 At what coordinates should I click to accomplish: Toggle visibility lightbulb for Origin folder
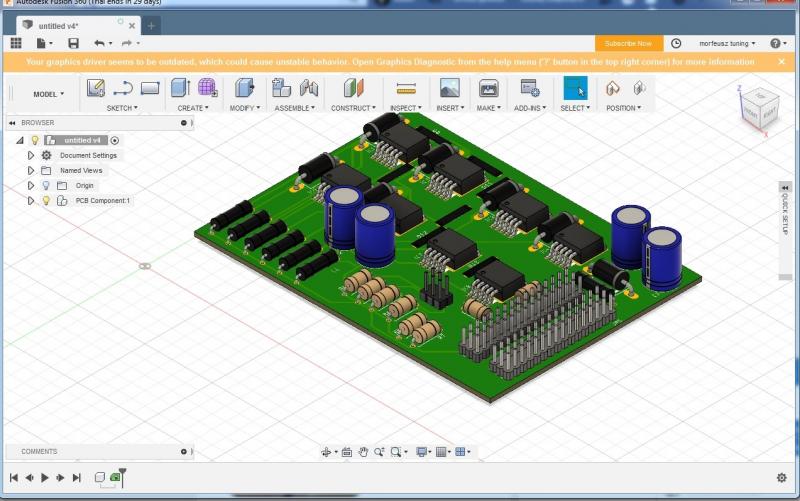pyautogui.click(x=45, y=185)
